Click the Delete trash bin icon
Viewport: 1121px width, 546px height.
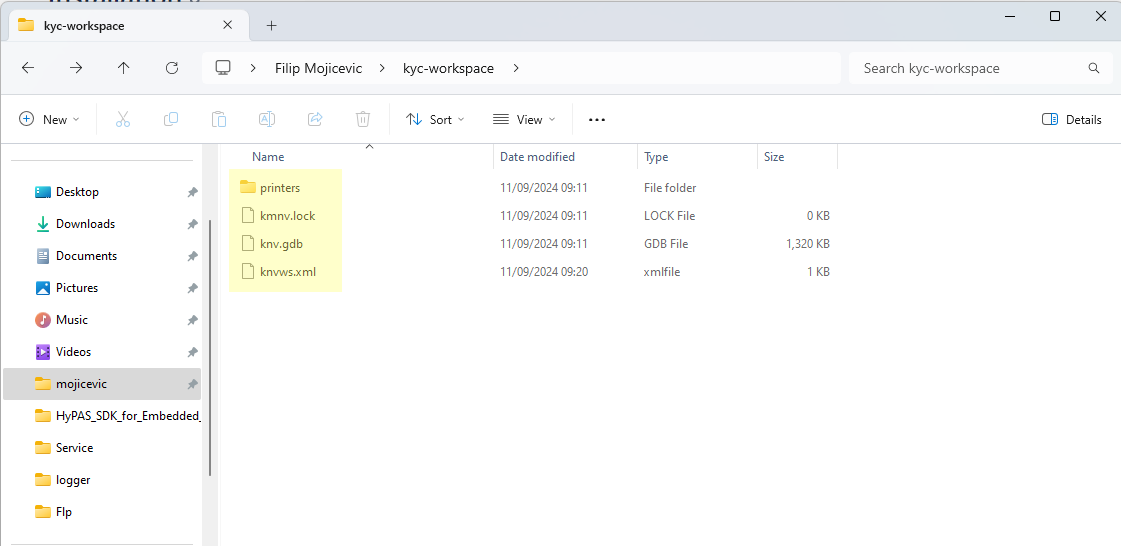pyautogui.click(x=363, y=119)
